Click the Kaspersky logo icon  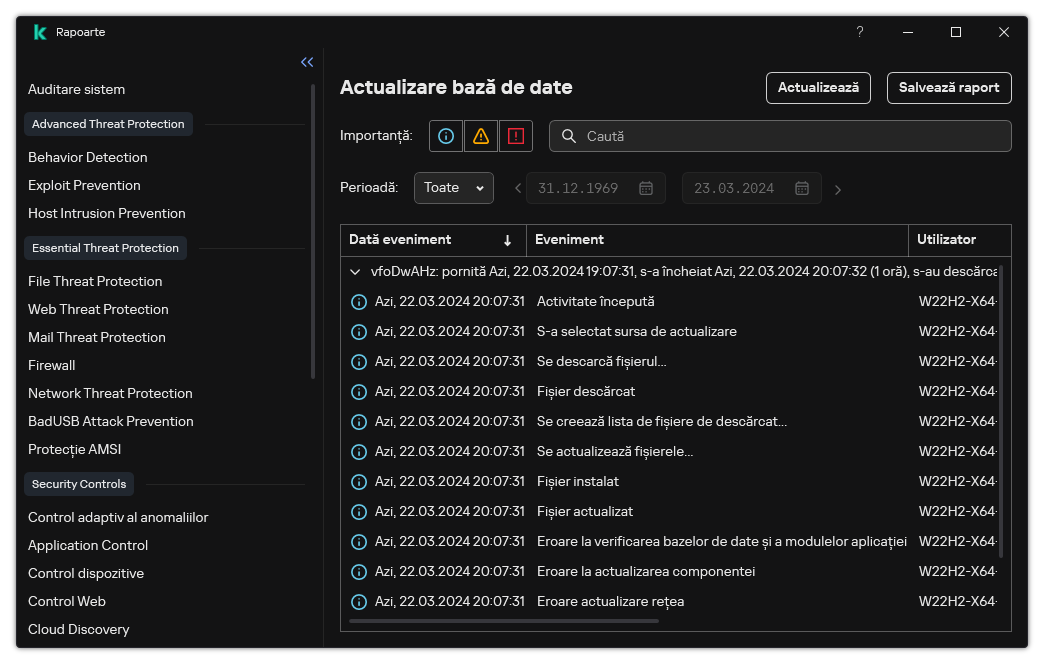[40, 31]
